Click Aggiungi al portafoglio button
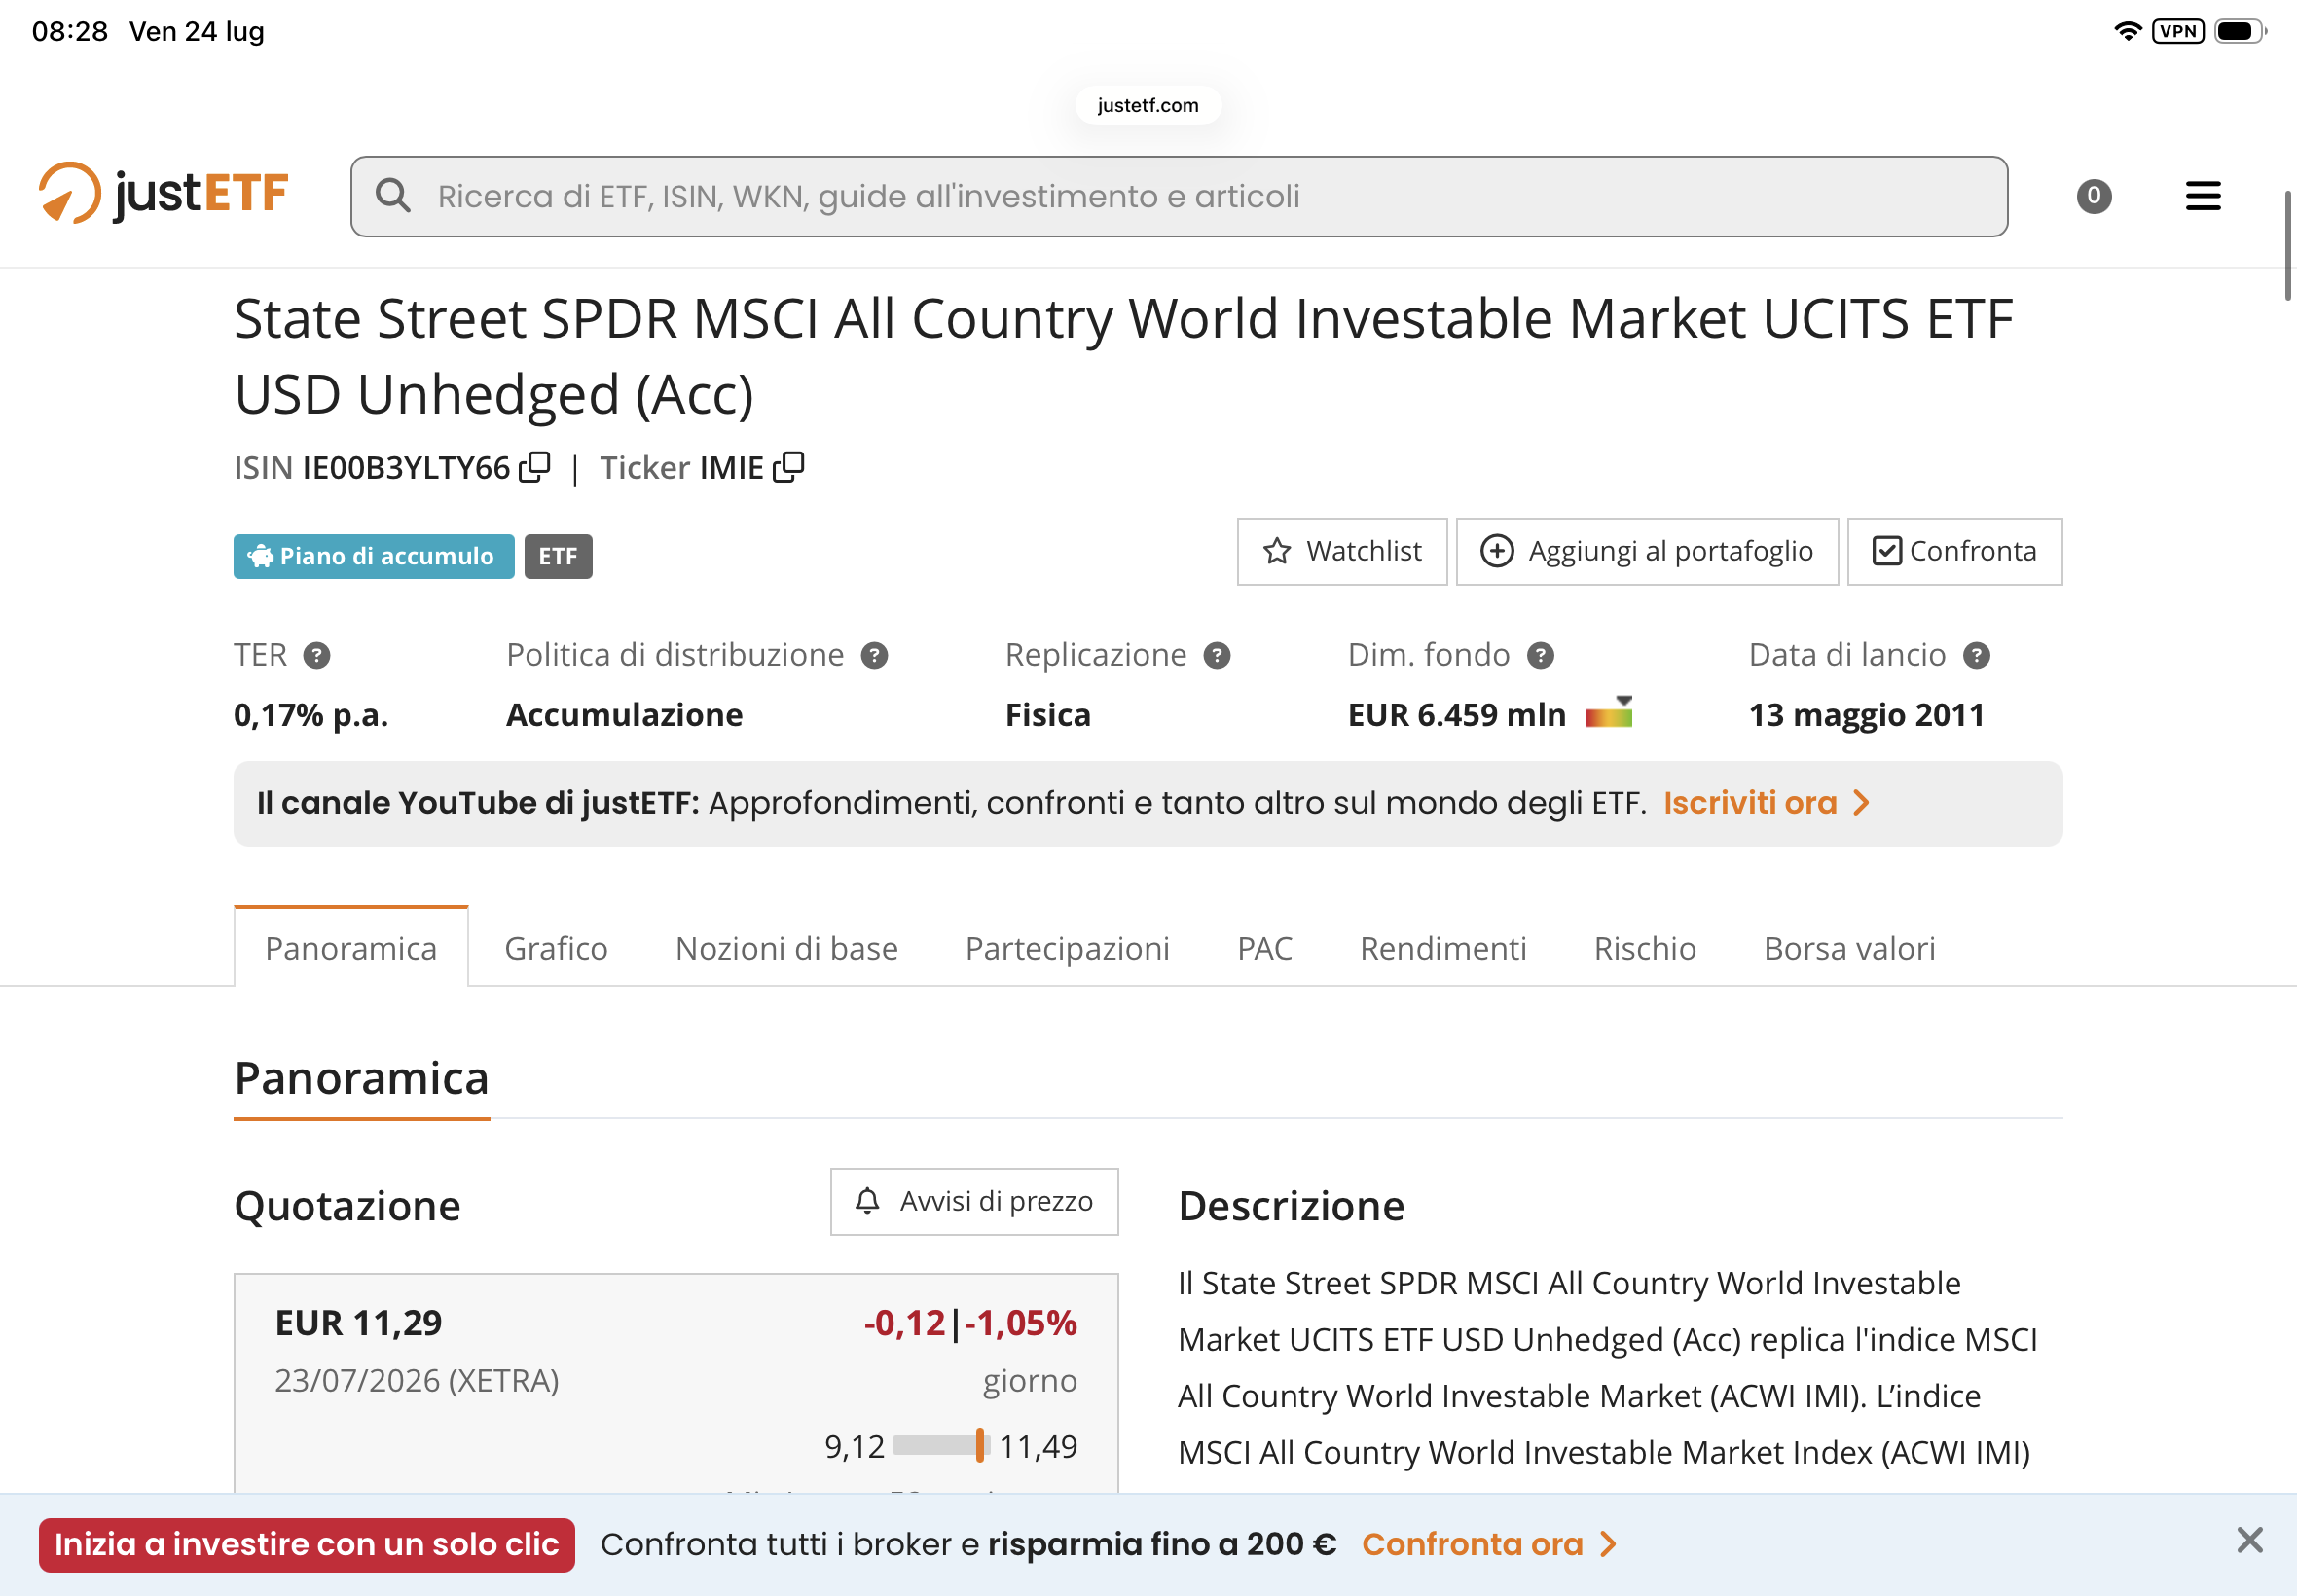The height and width of the screenshot is (1596, 2297). 1647,551
